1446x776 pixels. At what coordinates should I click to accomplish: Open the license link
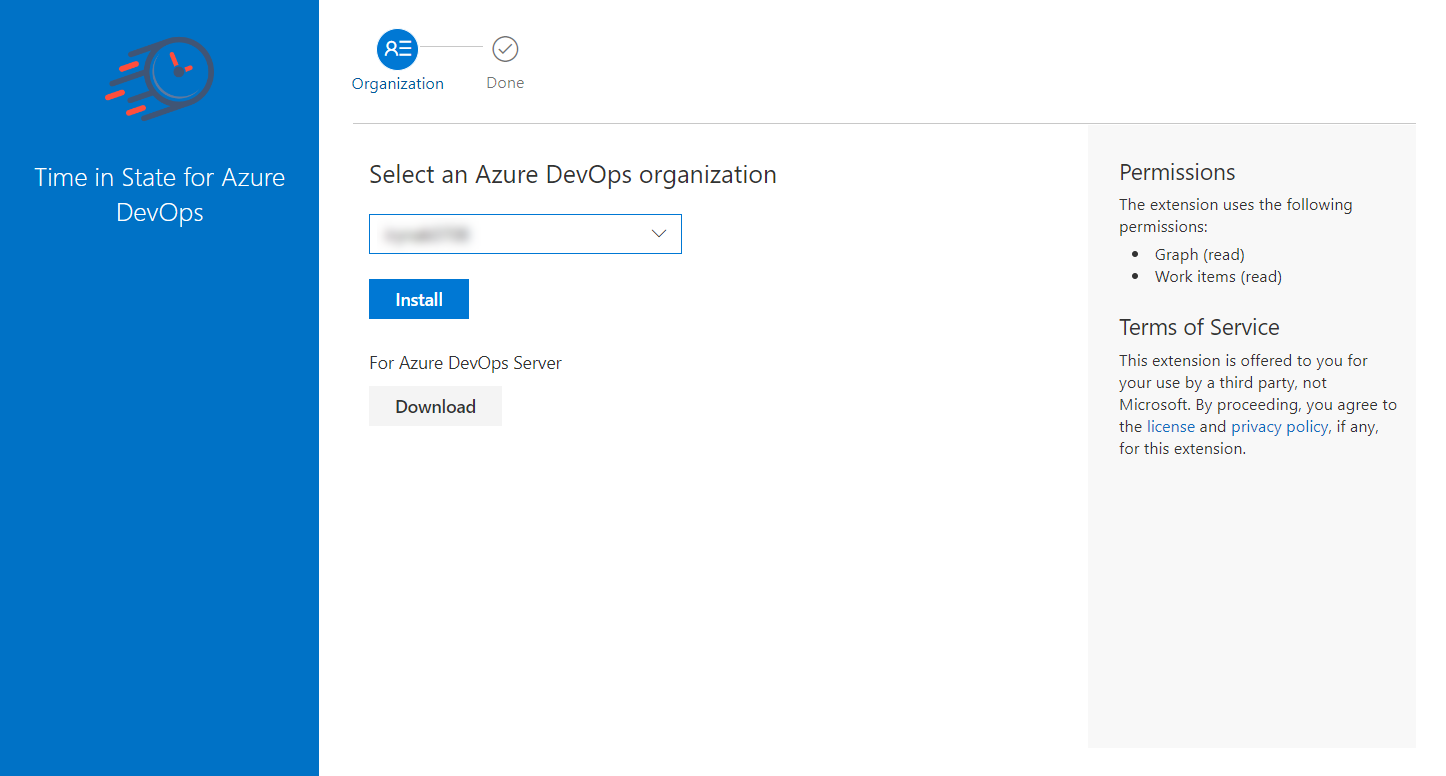pyautogui.click(x=1170, y=426)
